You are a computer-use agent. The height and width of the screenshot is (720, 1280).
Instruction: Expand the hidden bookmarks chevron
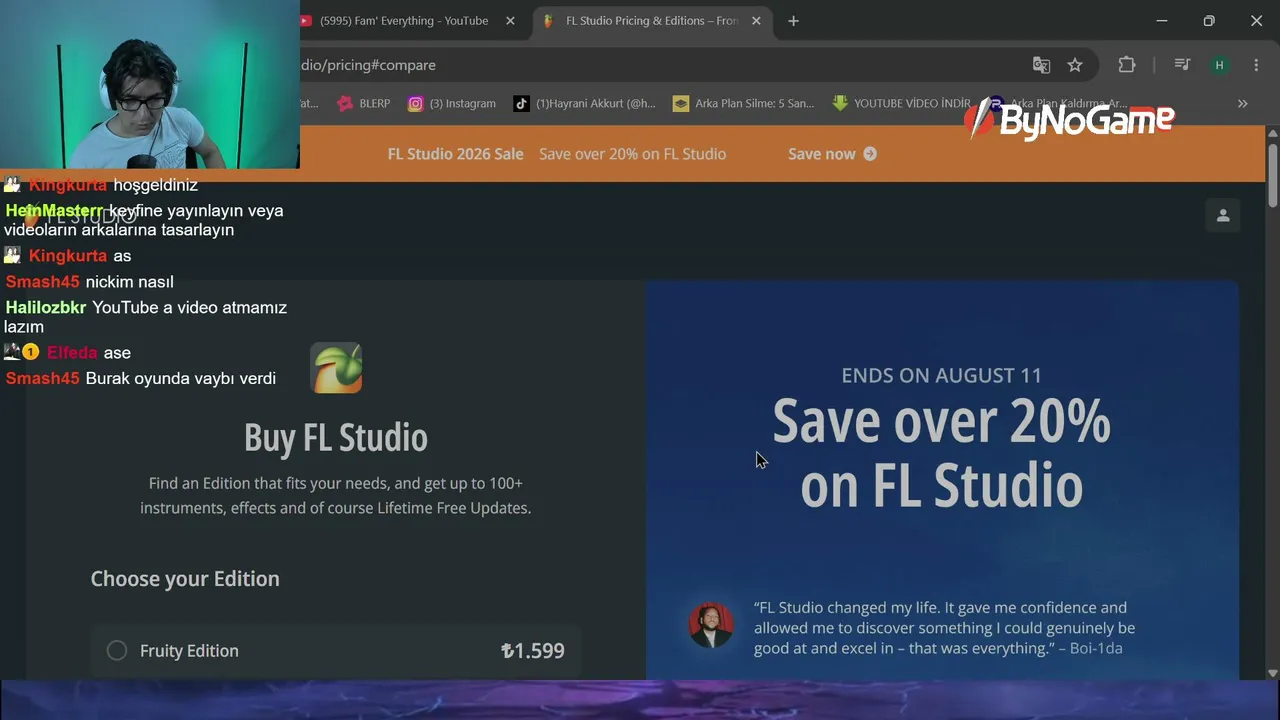(1242, 103)
